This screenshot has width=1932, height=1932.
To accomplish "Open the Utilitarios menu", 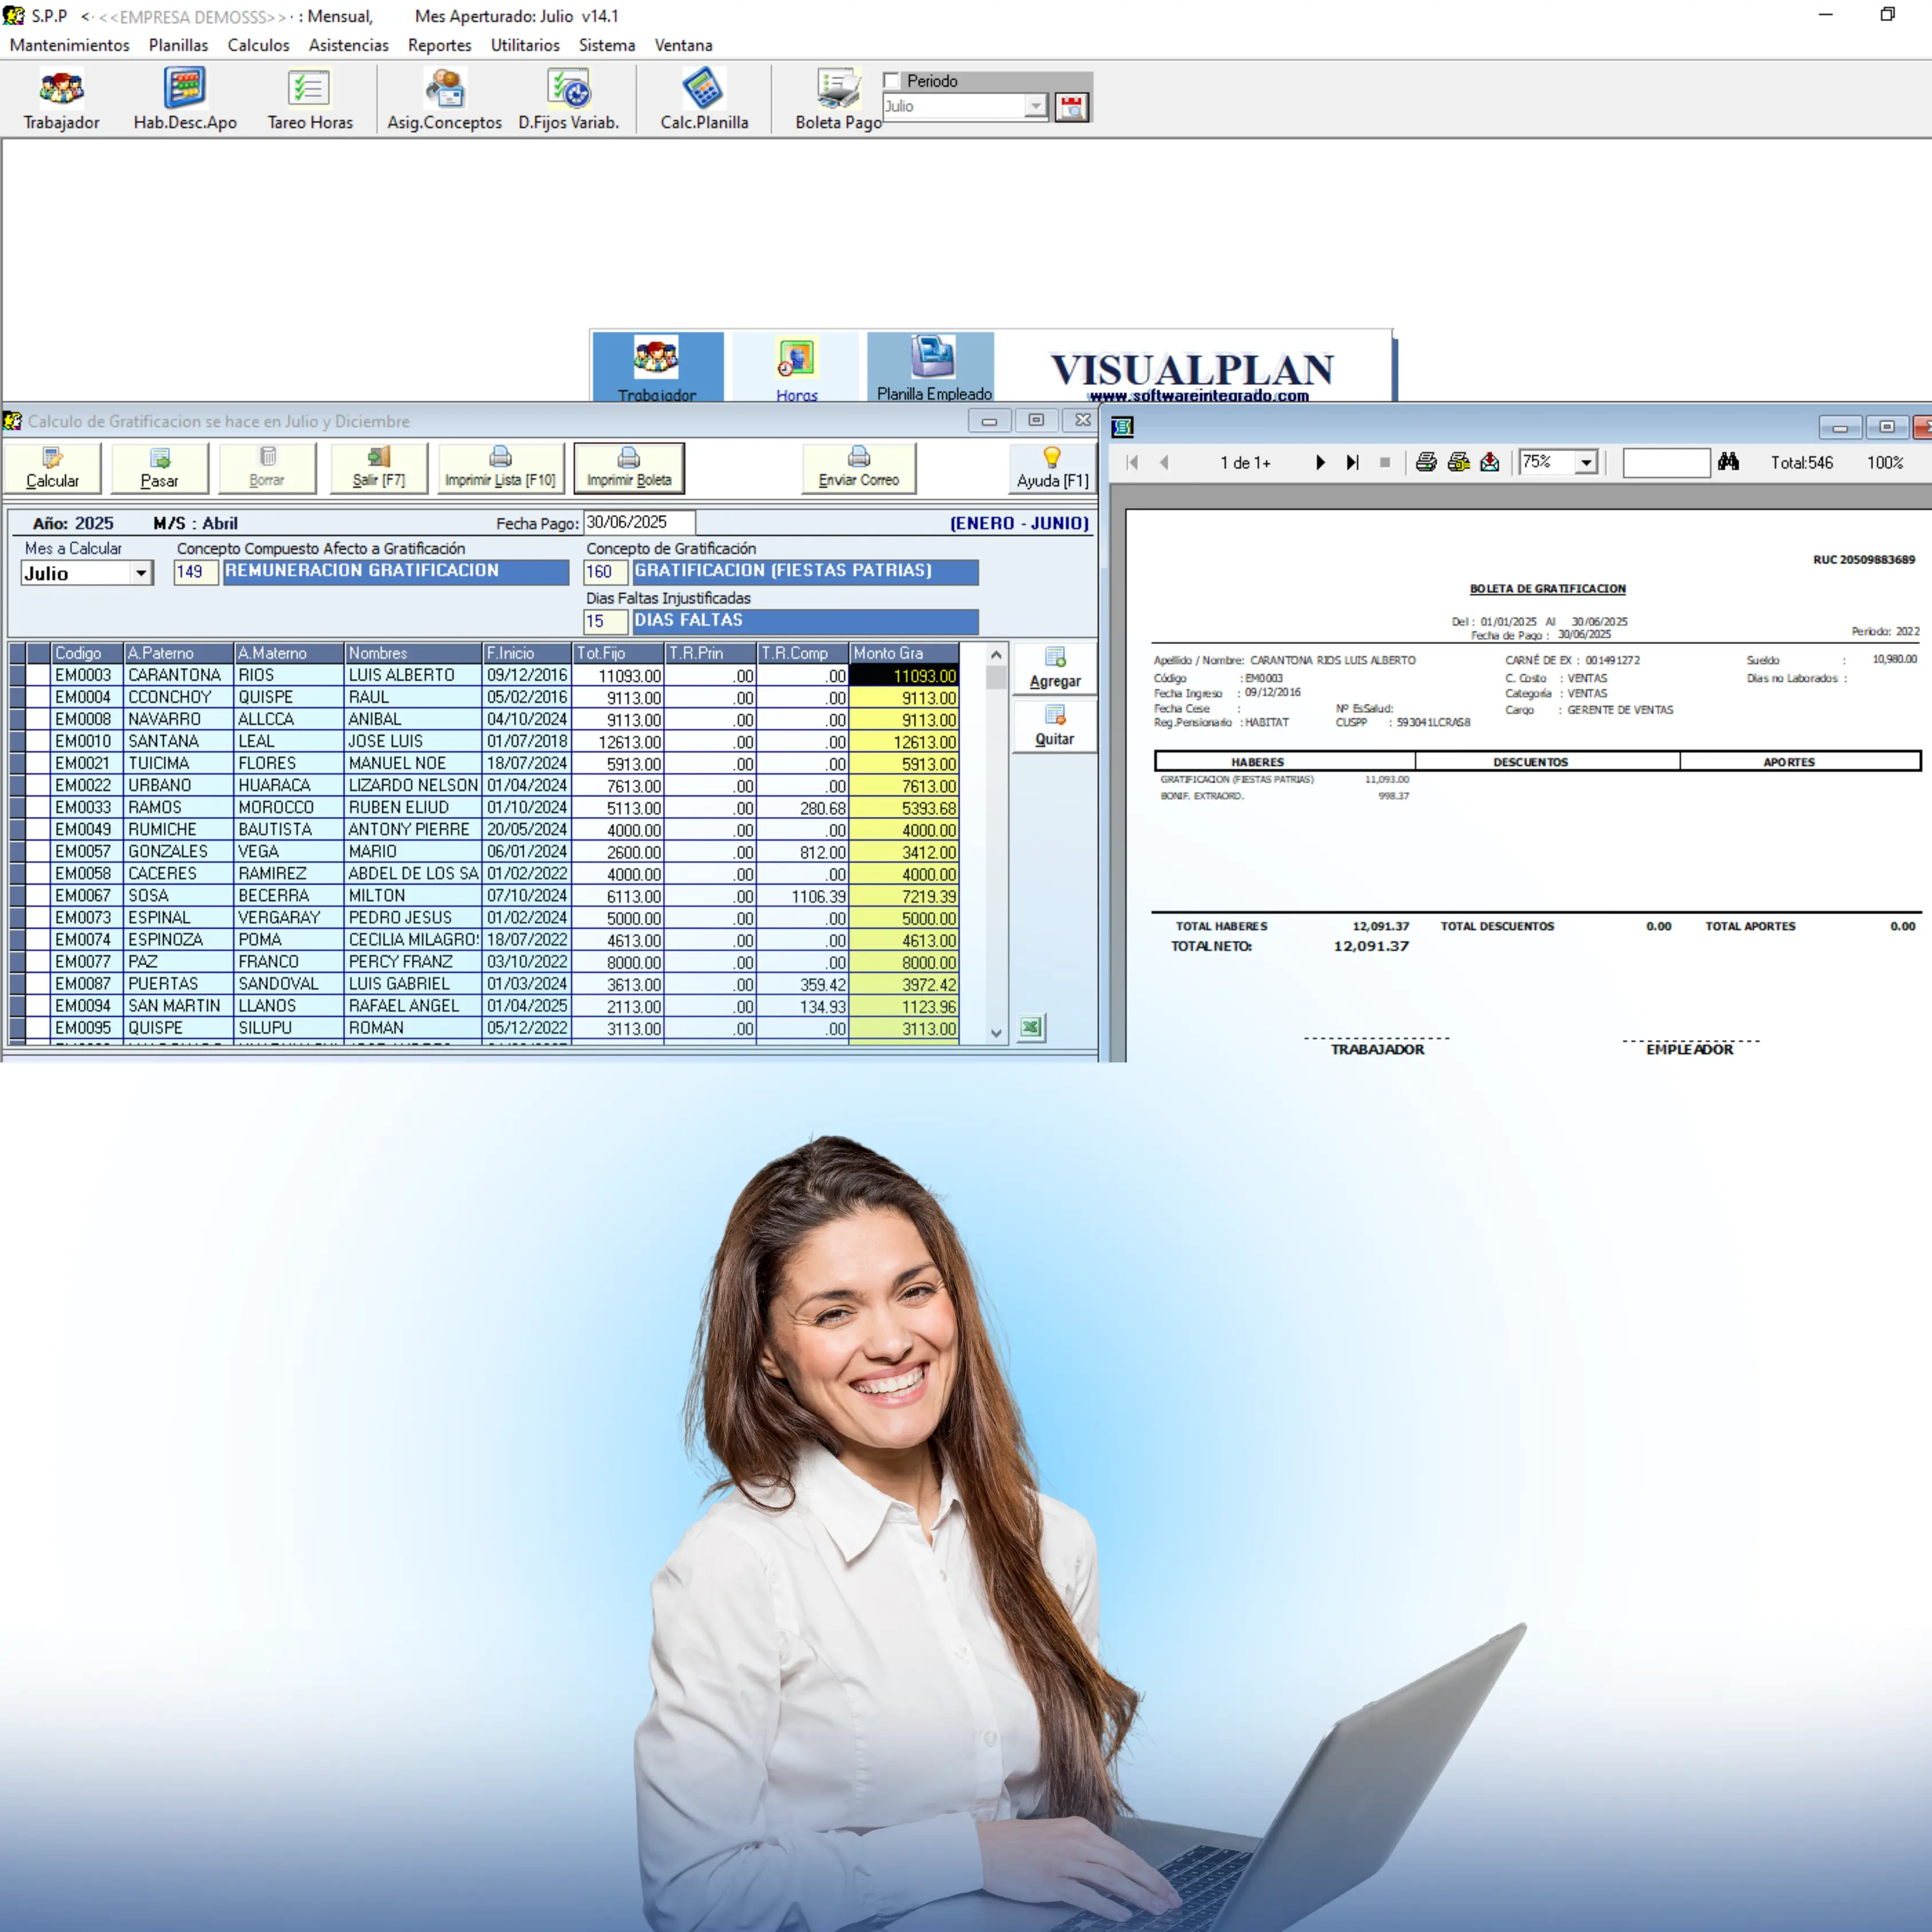I will (x=525, y=45).
